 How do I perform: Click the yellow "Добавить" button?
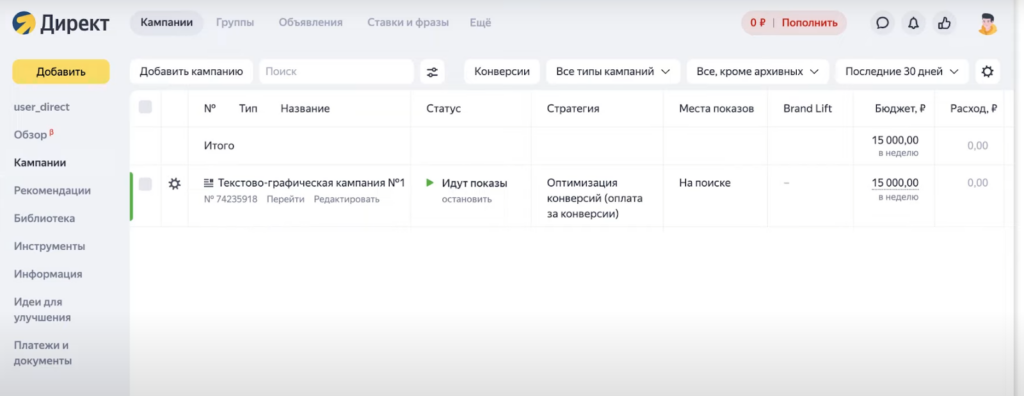coord(61,72)
